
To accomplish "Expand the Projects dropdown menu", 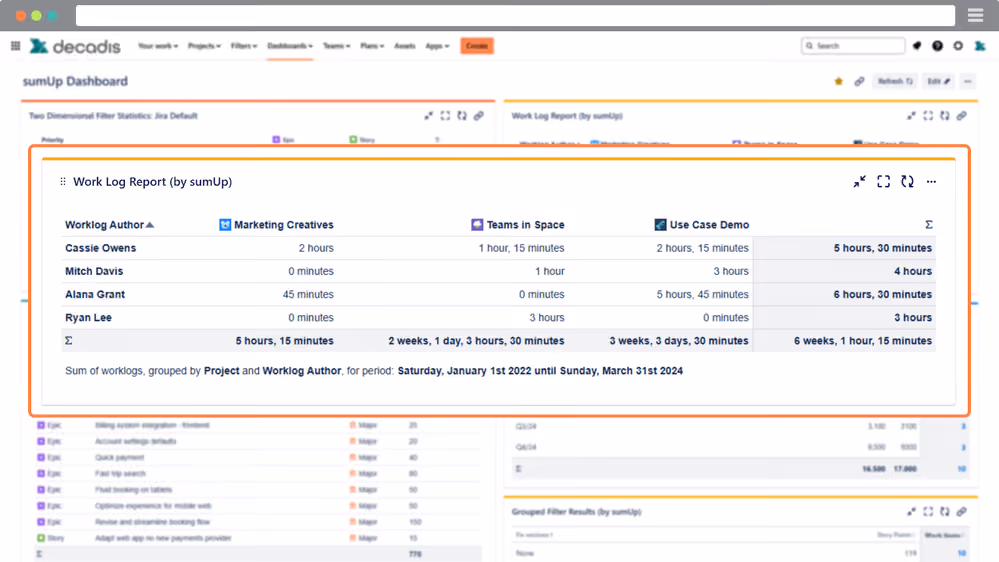I will [204, 46].
